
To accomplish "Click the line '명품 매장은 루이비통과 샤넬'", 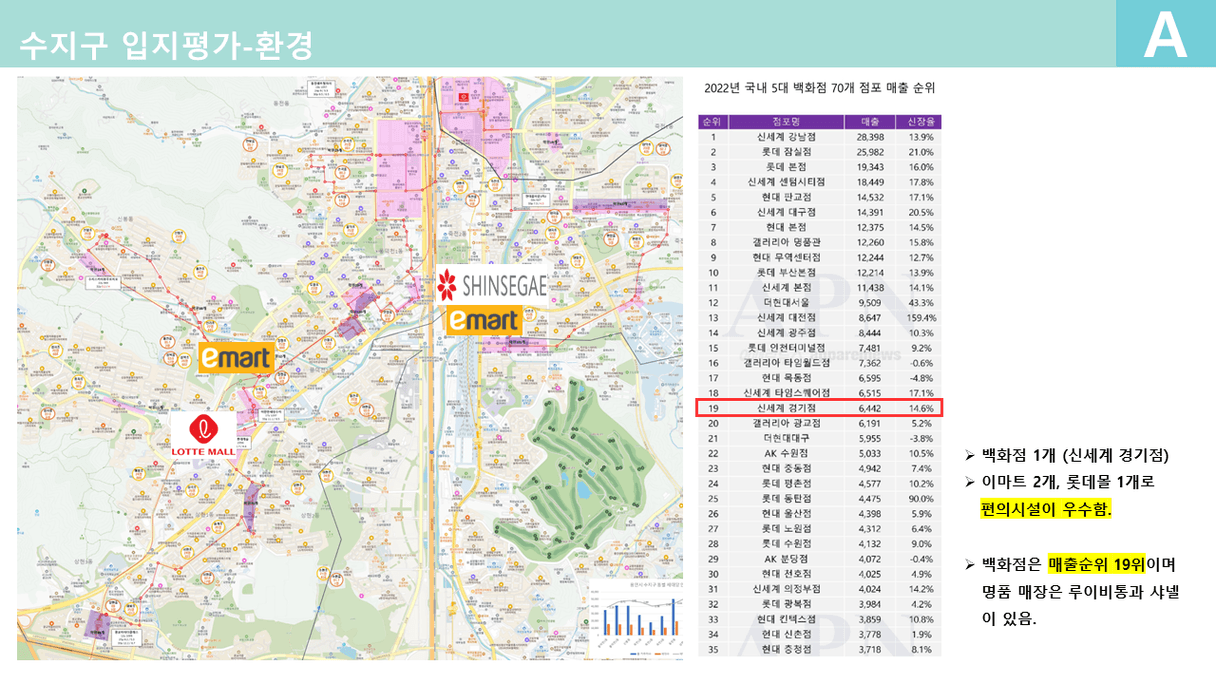I will 1081,593.
